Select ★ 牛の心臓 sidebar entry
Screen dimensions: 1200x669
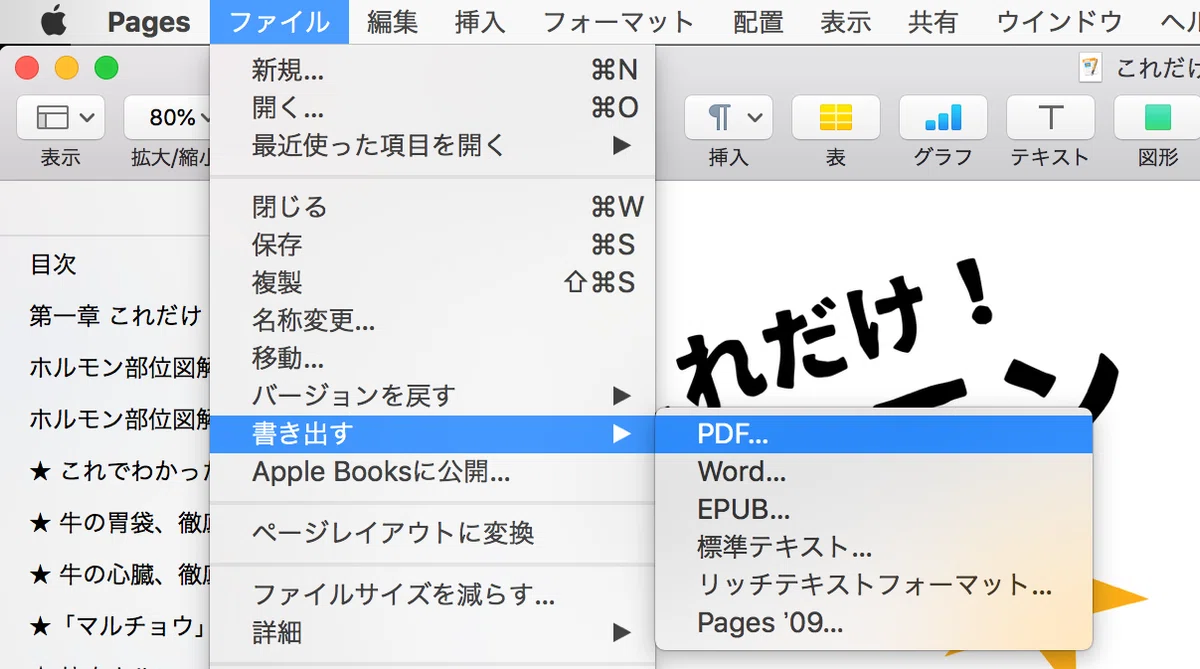[119, 574]
